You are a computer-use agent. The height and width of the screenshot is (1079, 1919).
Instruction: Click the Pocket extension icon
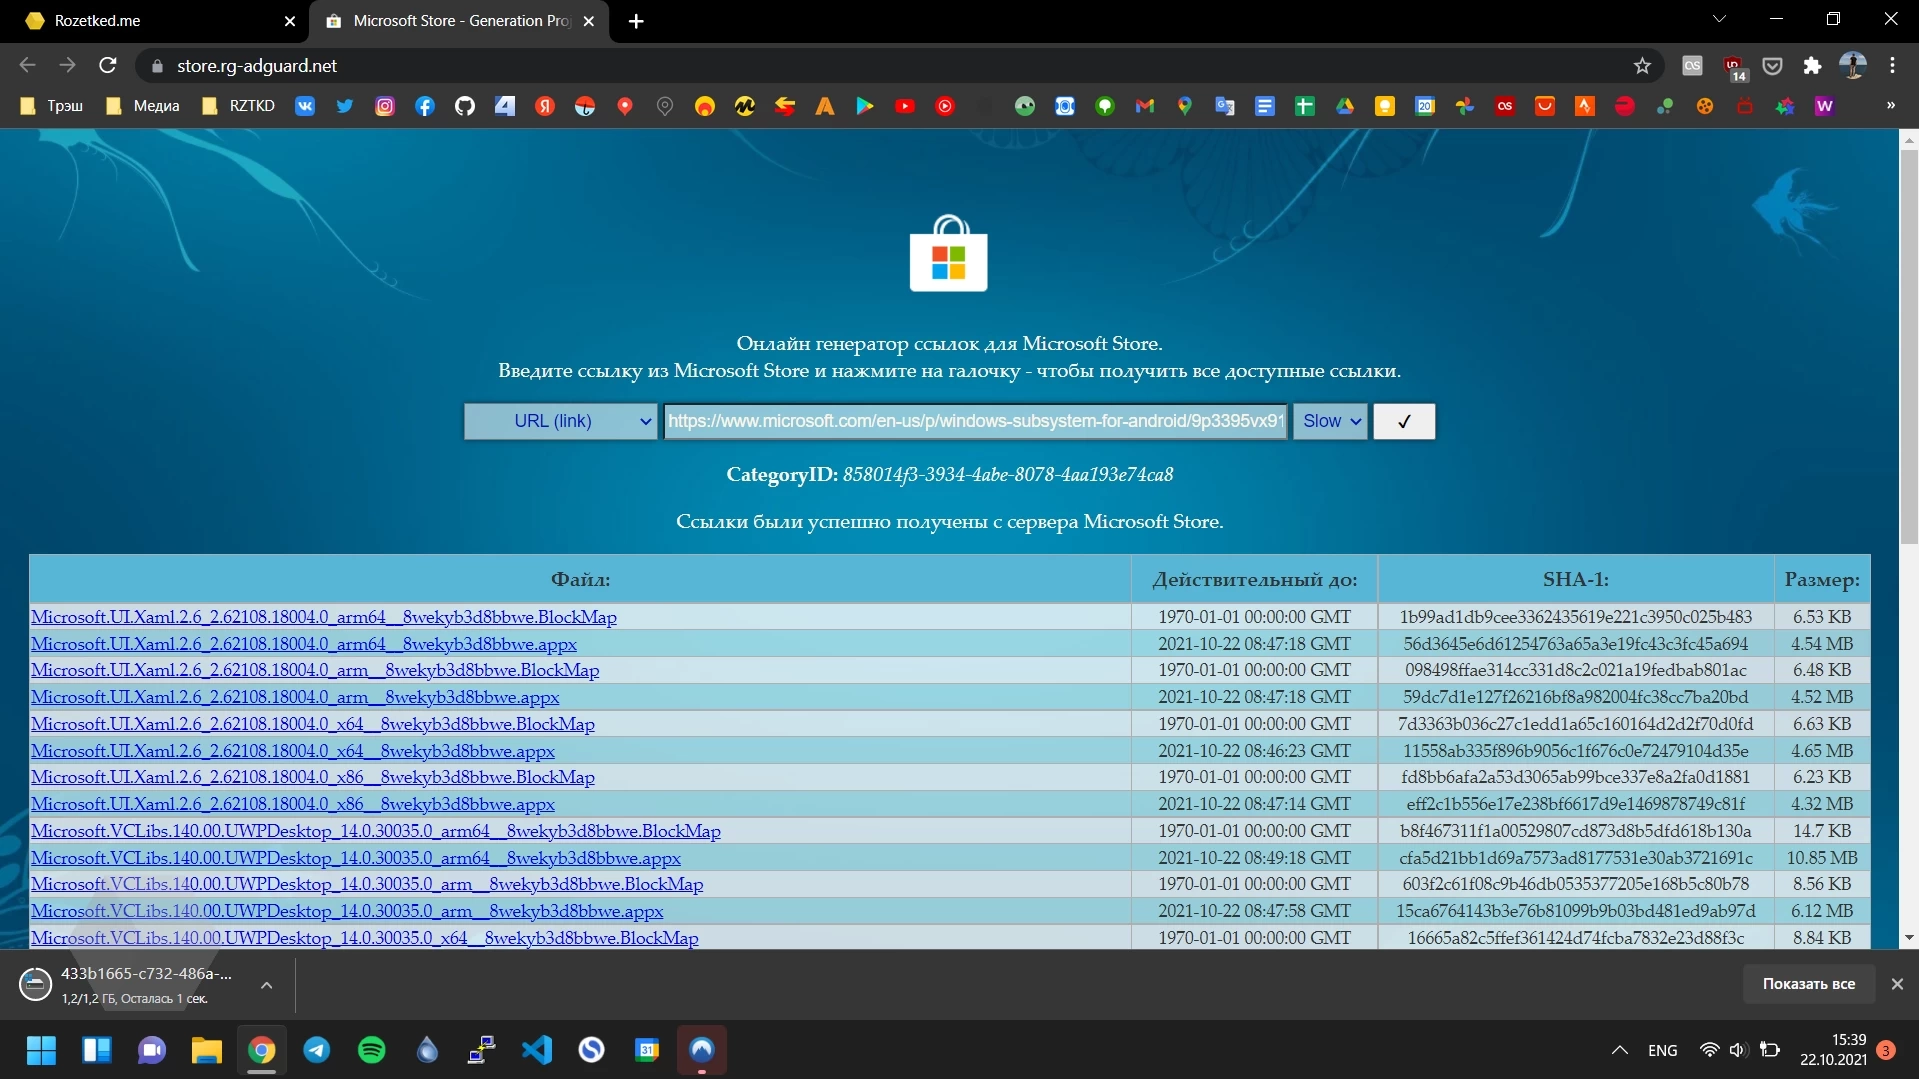[x=1772, y=66]
